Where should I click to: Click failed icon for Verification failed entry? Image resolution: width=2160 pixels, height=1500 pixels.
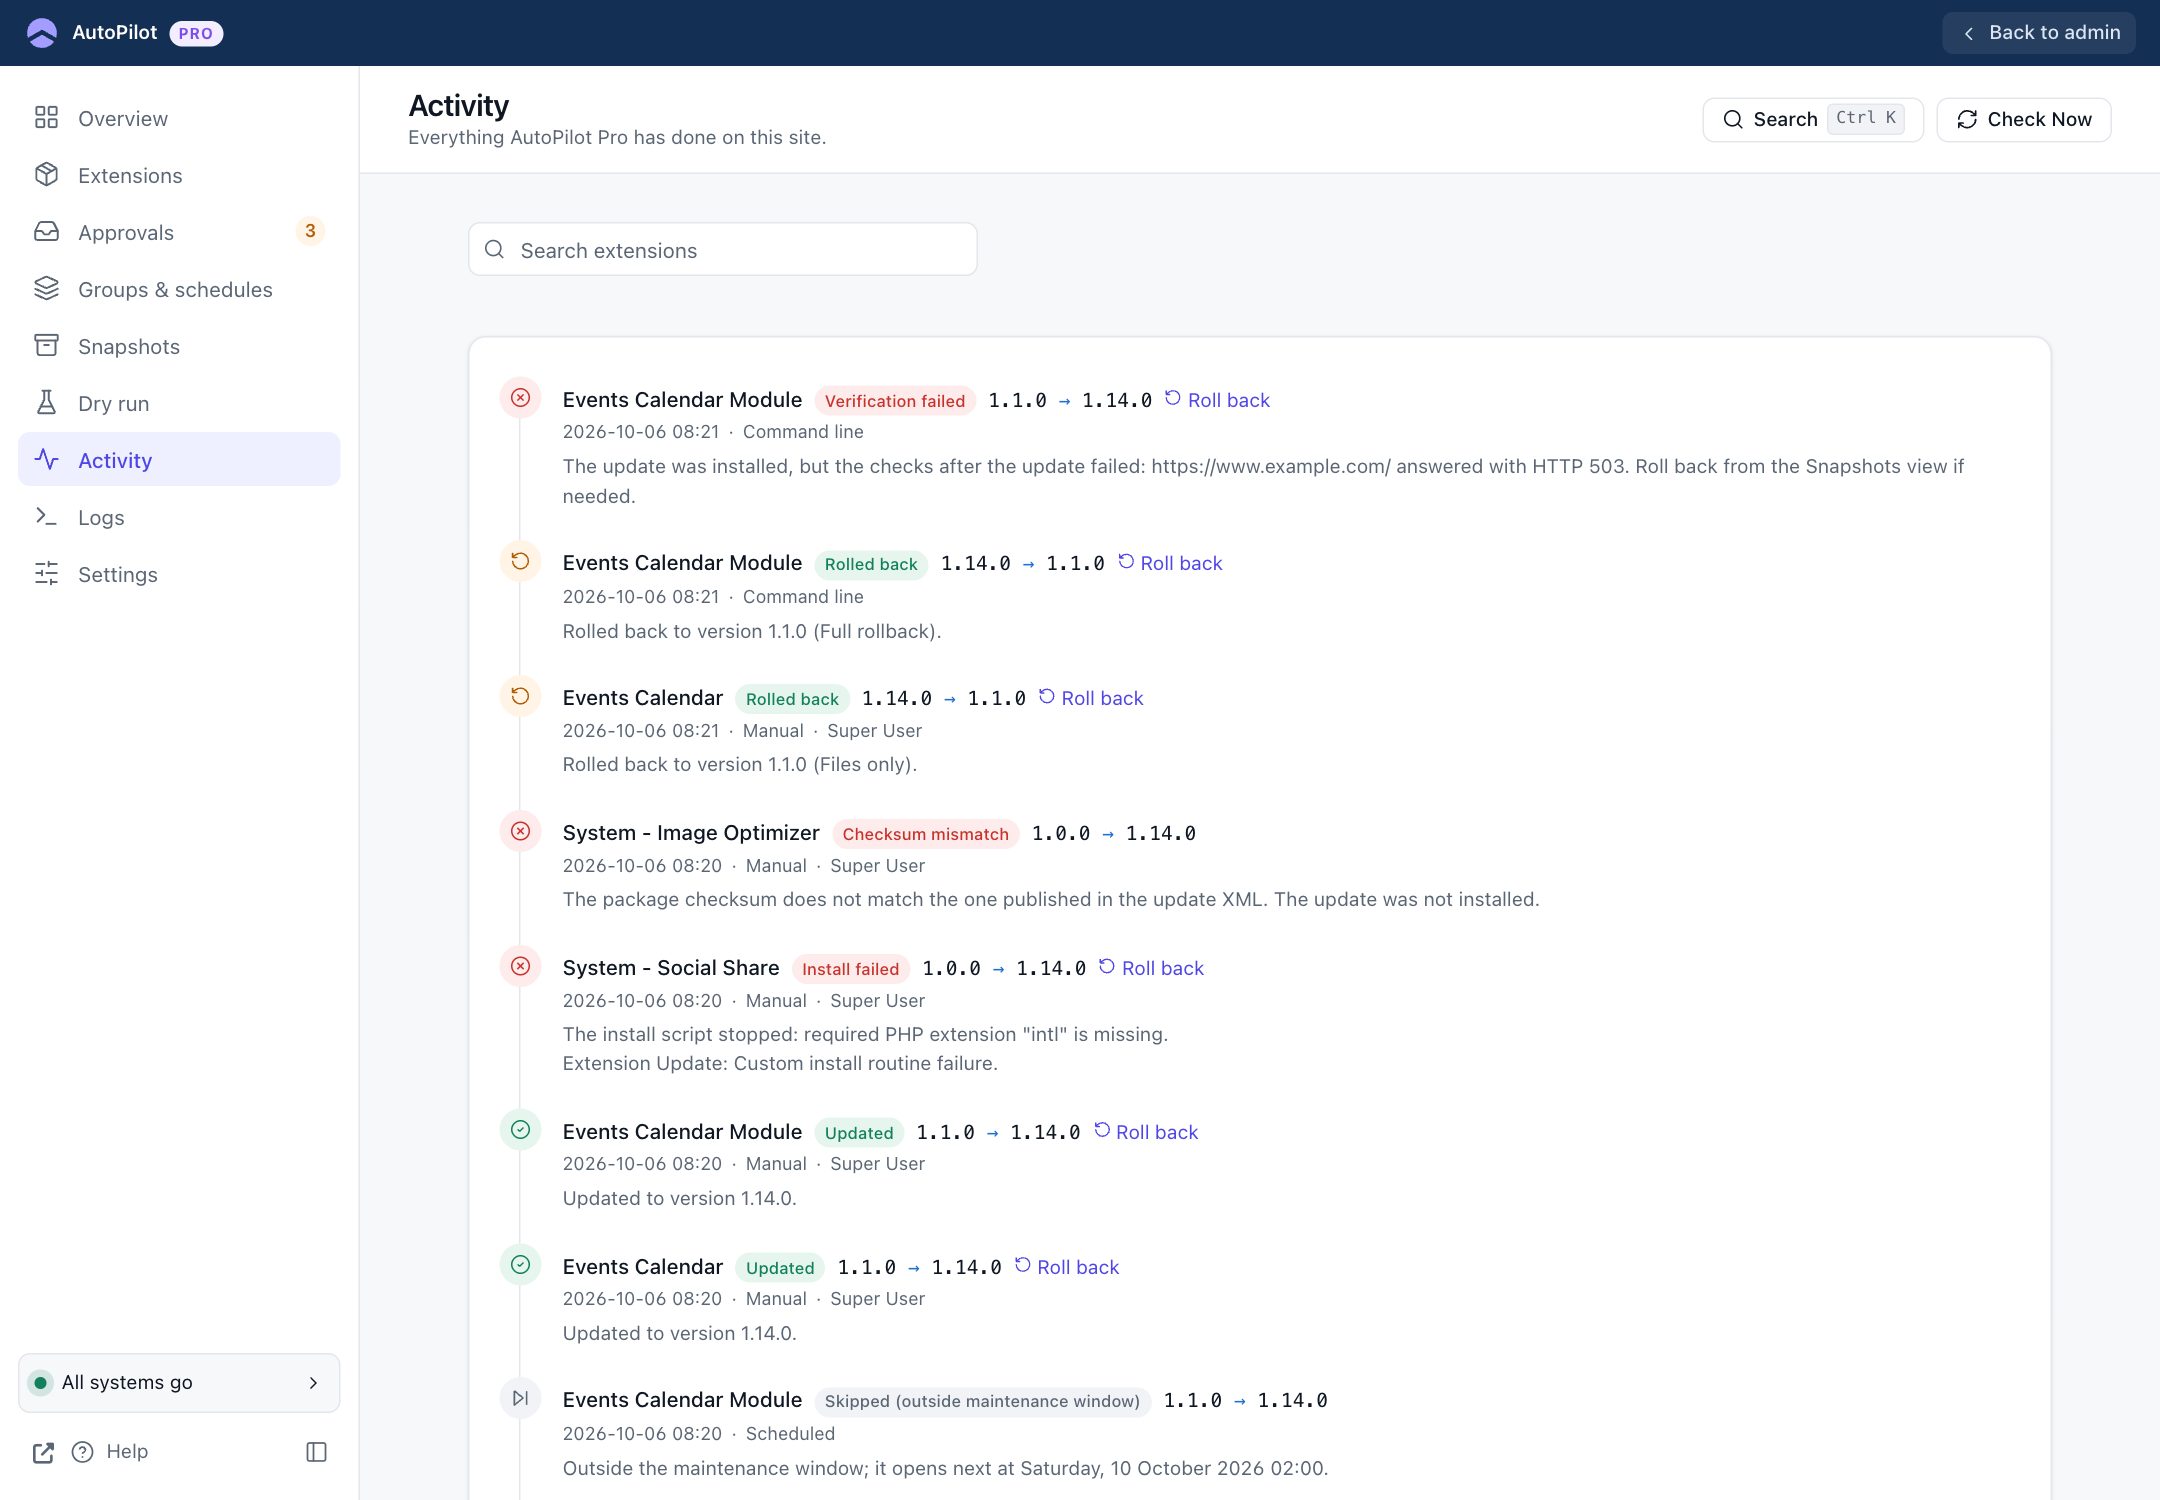click(520, 398)
